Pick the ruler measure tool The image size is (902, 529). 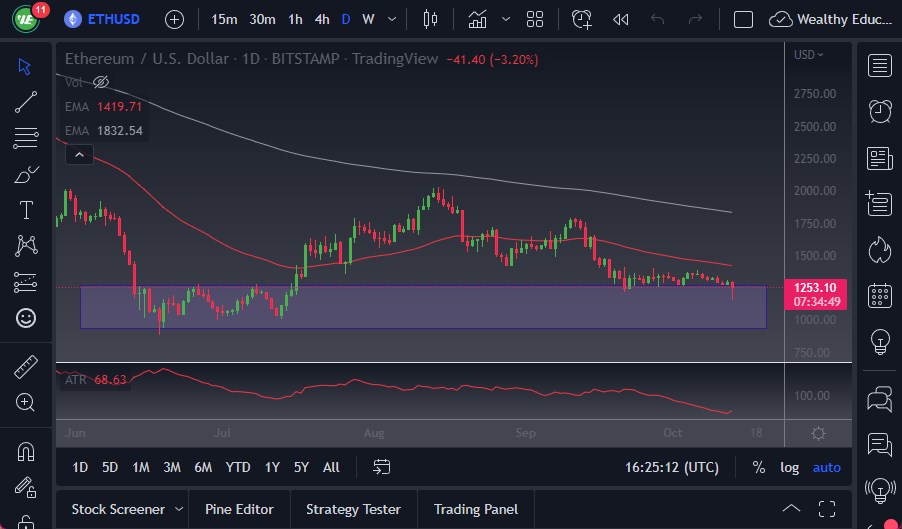(x=26, y=367)
